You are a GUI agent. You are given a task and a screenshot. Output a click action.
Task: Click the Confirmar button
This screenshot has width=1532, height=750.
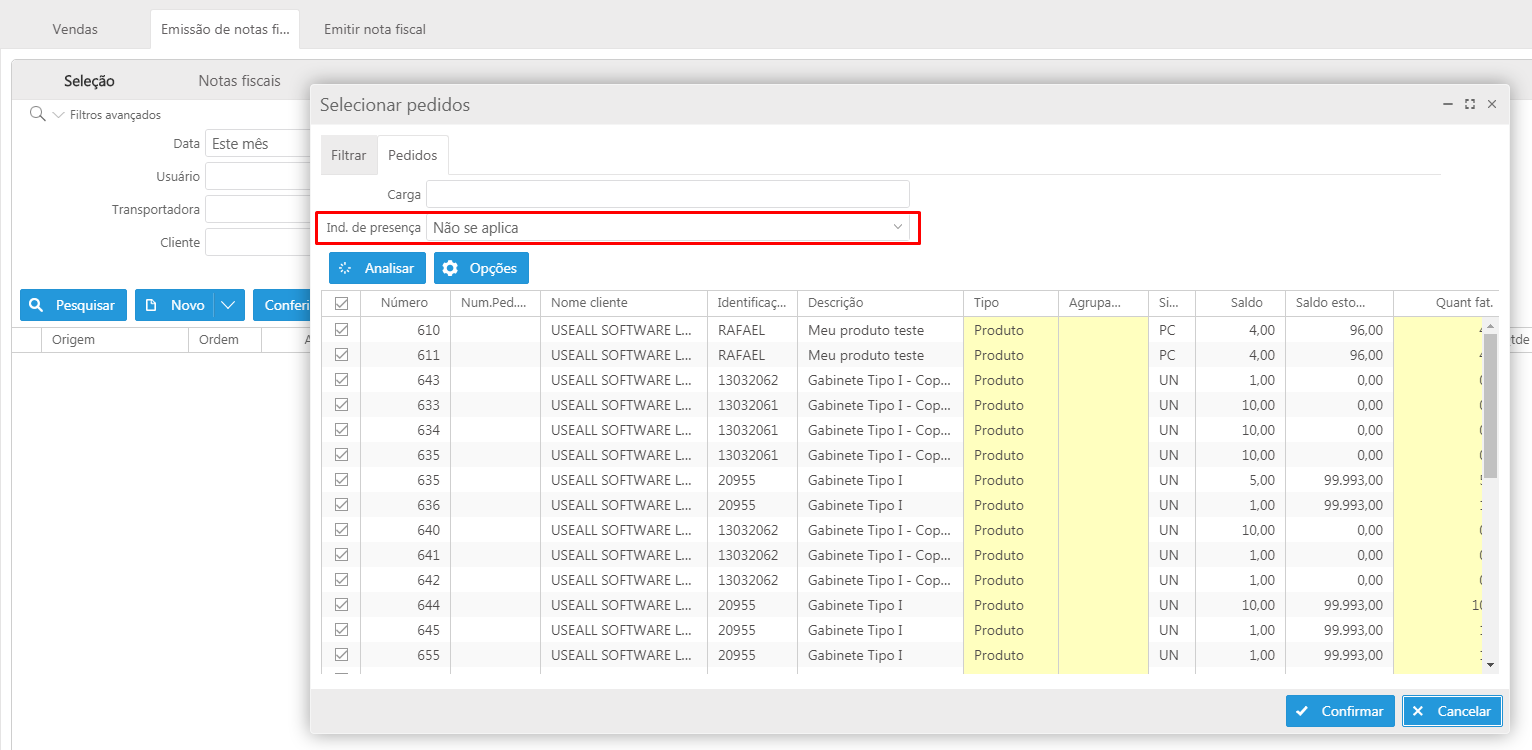point(1341,711)
